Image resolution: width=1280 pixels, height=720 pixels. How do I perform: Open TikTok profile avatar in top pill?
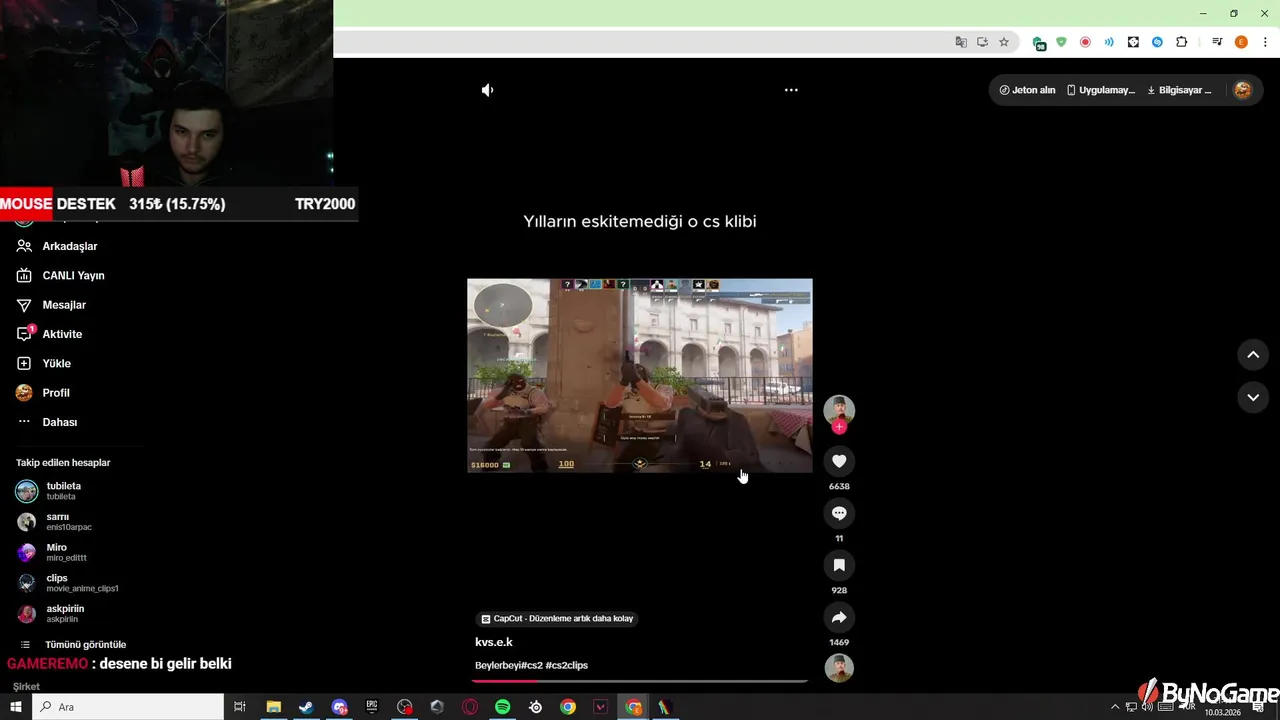pyautogui.click(x=1243, y=90)
